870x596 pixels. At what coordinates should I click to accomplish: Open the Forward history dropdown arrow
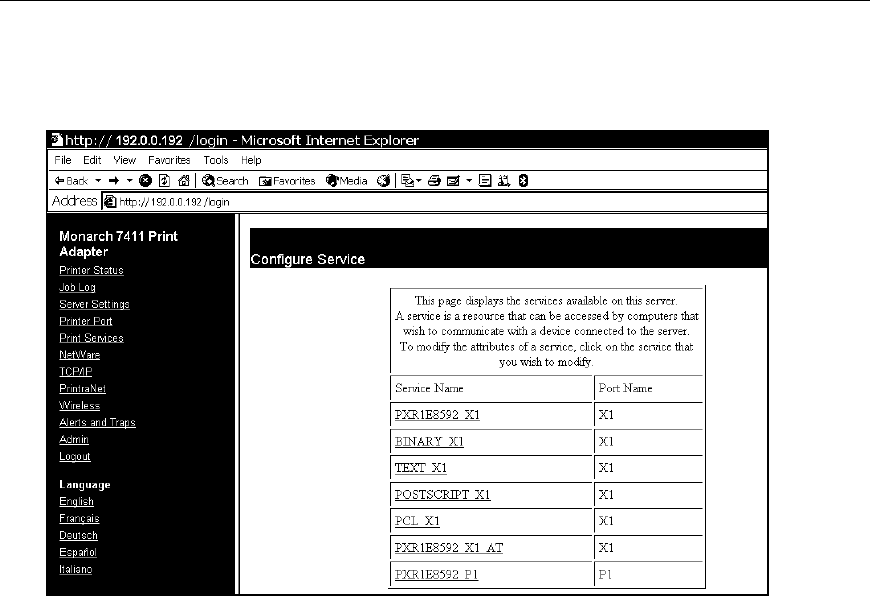[130, 181]
